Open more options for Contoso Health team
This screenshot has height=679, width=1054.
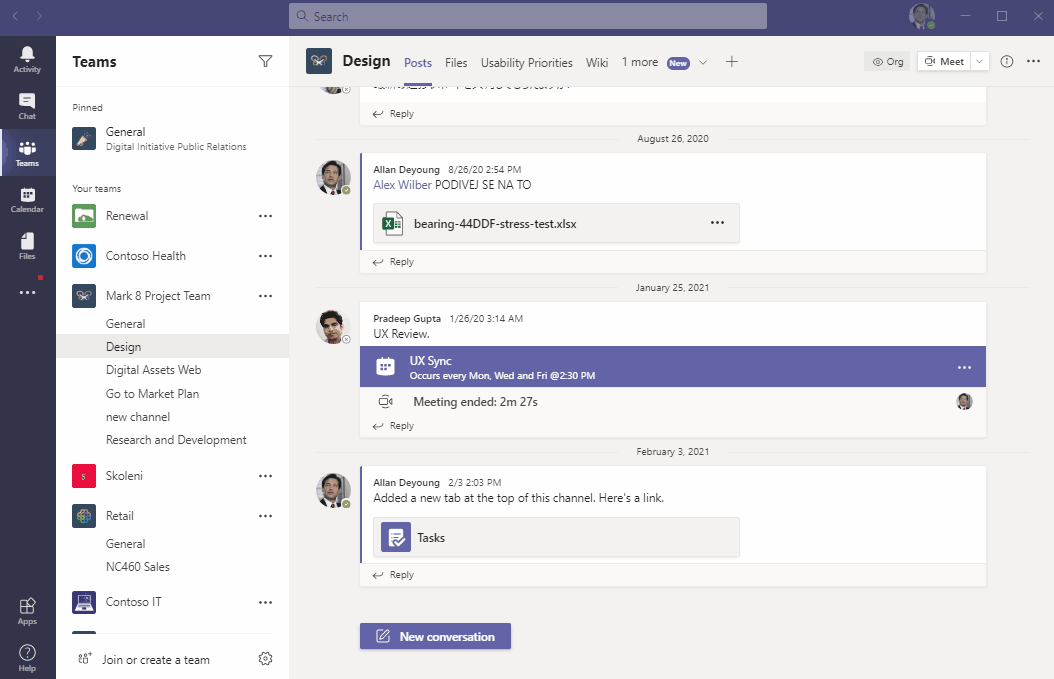tap(266, 255)
